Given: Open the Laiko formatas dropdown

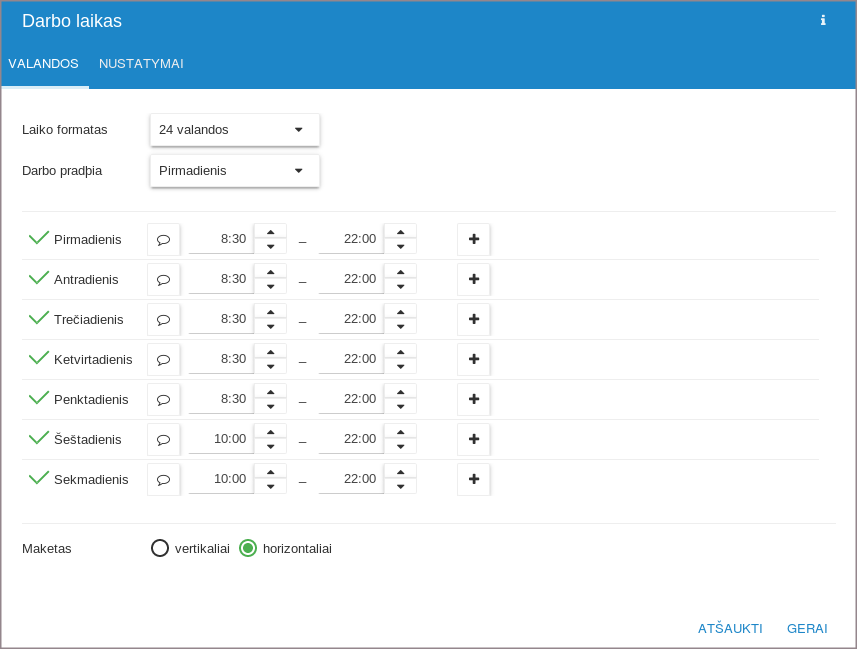Looking at the screenshot, I should click(x=234, y=130).
